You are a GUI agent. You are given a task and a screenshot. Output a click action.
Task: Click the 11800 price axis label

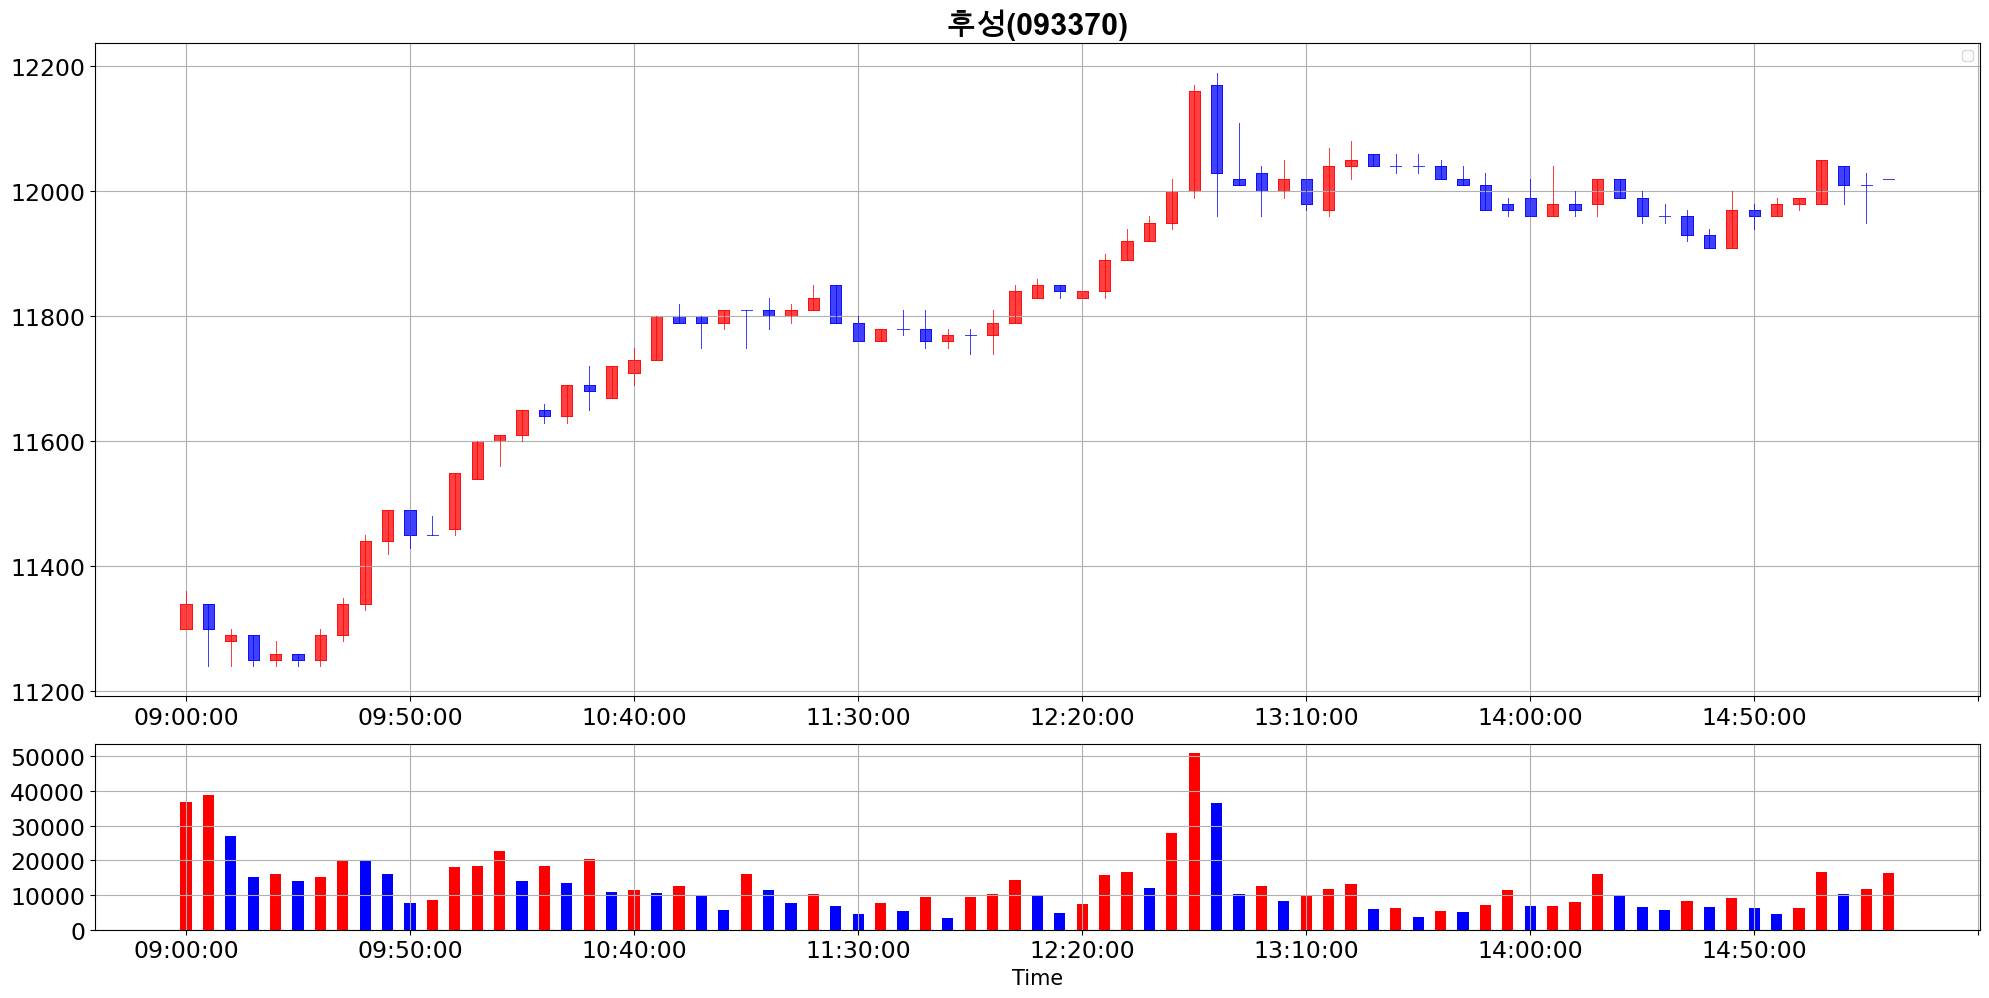48,318
